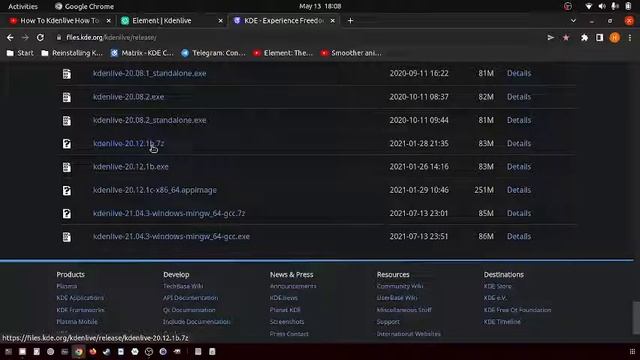Open the Screenshots footer link

287,322
